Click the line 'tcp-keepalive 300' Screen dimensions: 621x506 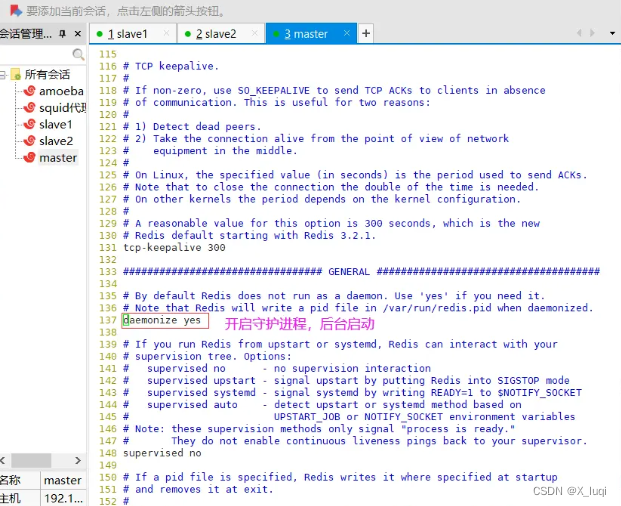[x=174, y=247]
